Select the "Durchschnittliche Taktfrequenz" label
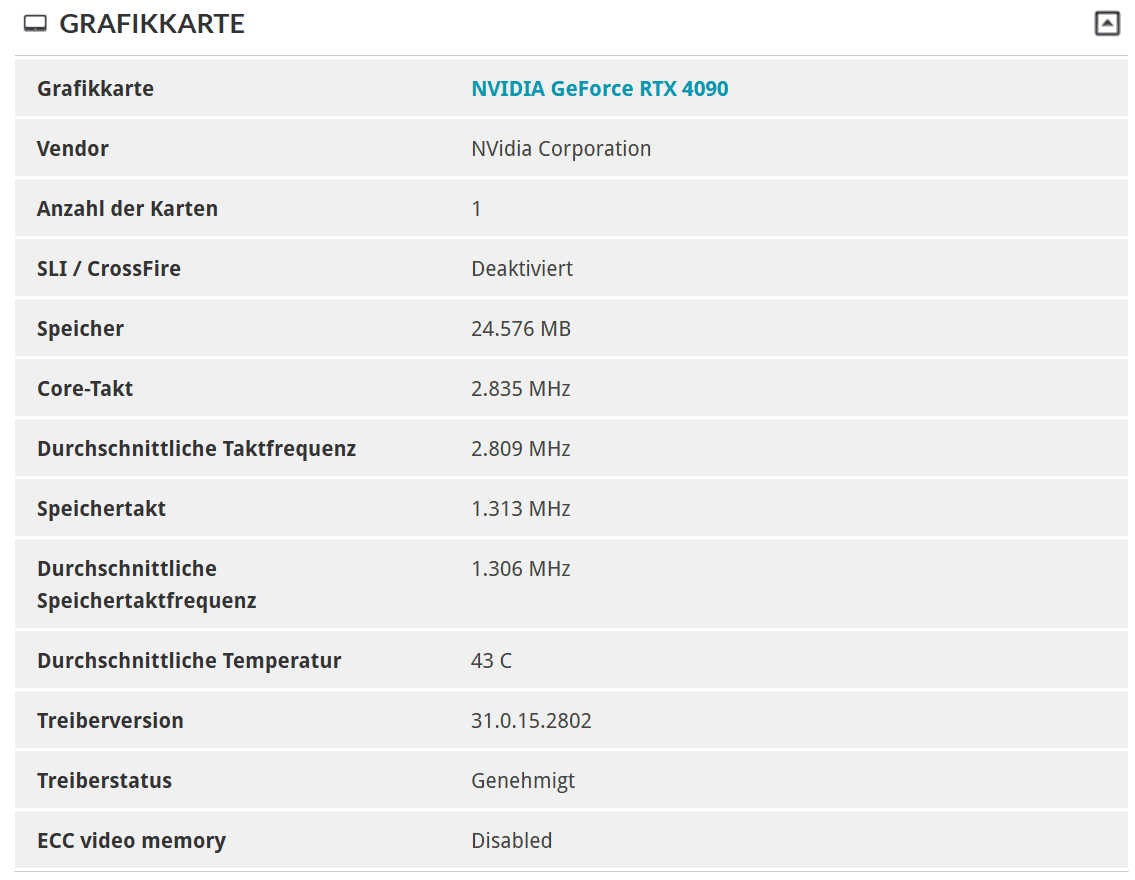 click(x=196, y=449)
